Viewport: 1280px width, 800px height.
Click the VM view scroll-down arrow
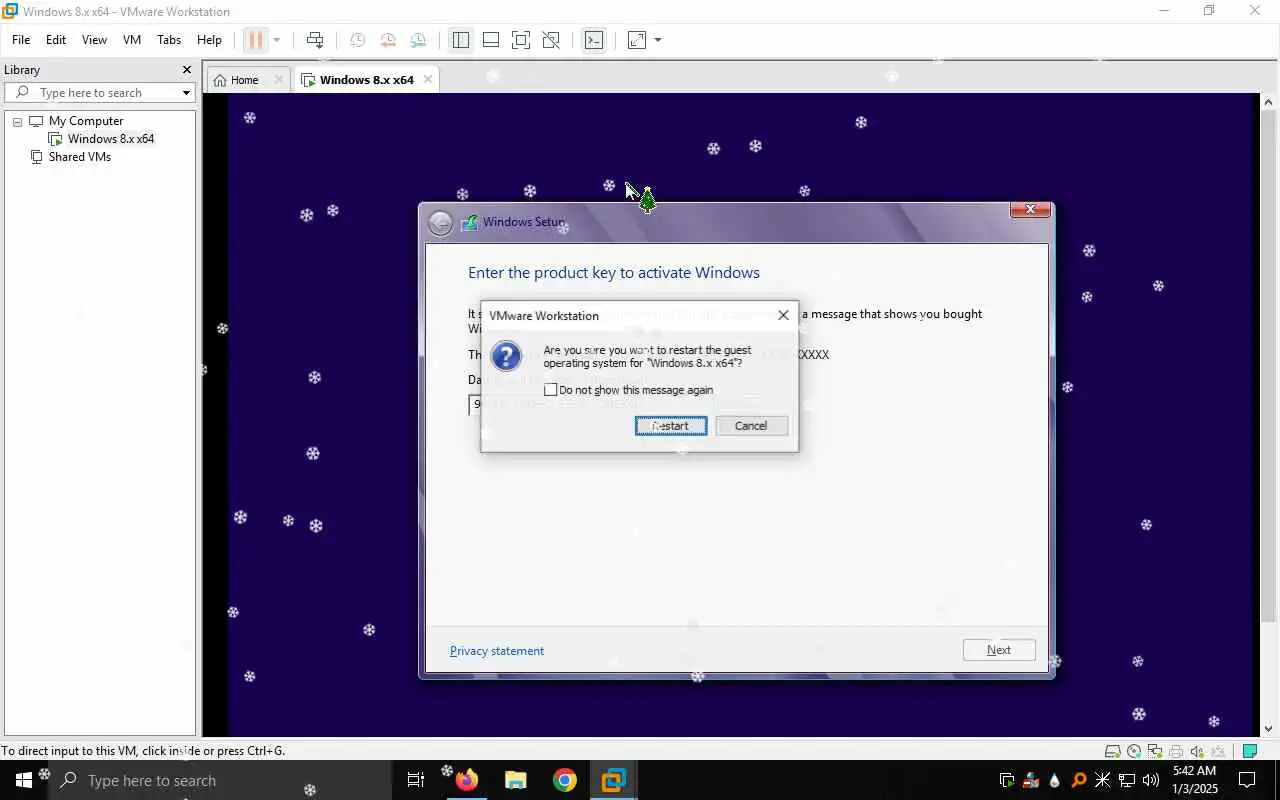(1269, 728)
